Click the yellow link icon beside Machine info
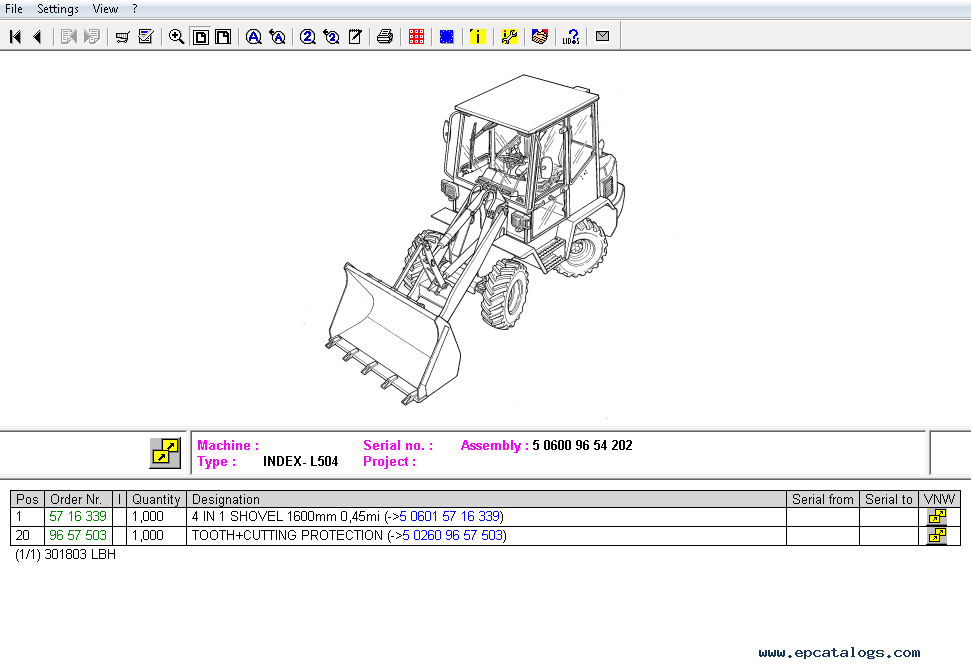Screen dimensions: 971x669 pos(165,453)
